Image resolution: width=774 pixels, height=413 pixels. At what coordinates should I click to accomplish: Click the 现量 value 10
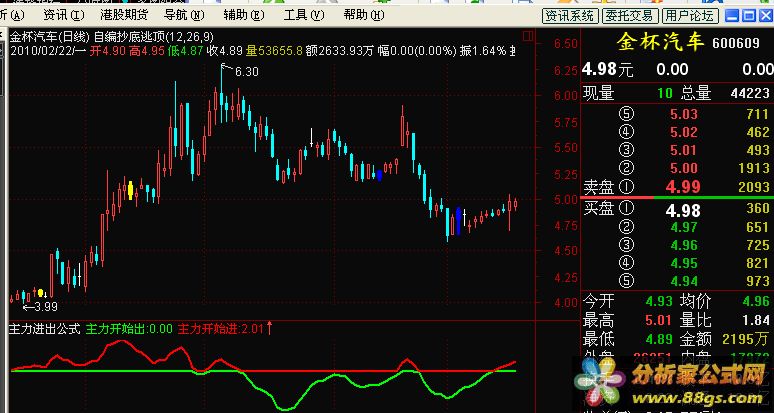pos(665,93)
